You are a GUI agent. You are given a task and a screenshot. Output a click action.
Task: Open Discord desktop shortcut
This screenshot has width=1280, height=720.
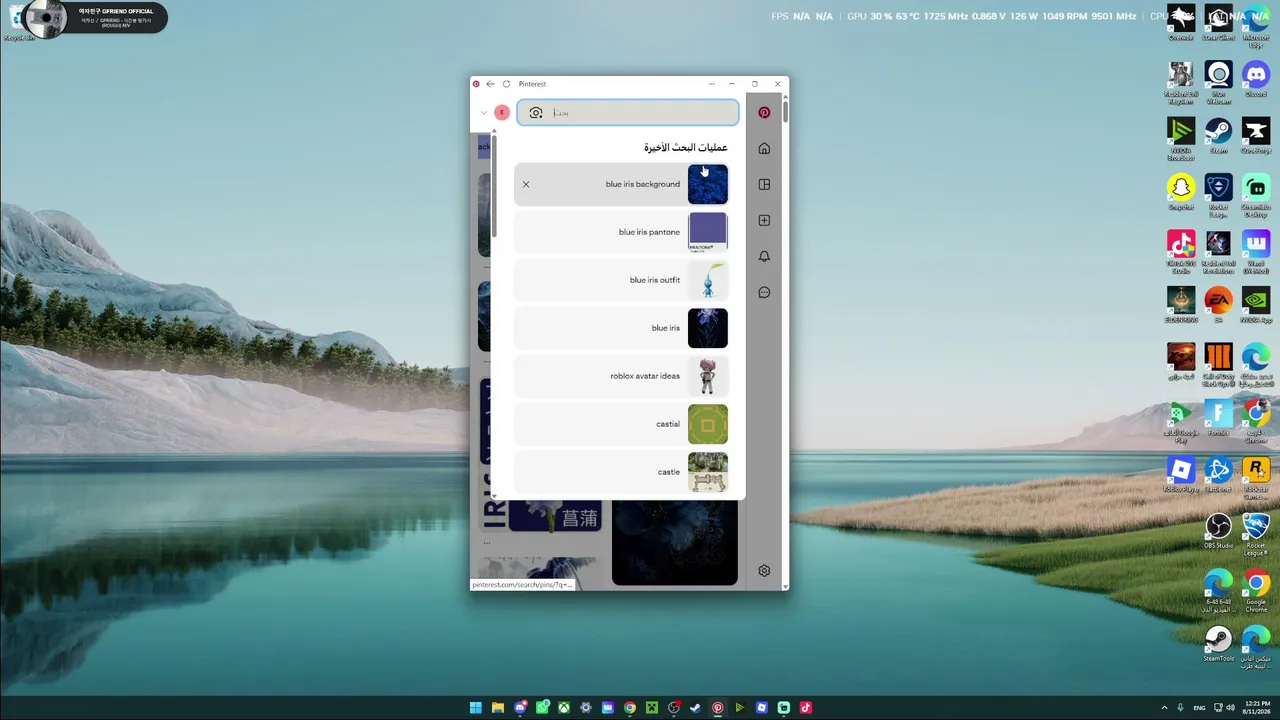click(x=1256, y=78)
